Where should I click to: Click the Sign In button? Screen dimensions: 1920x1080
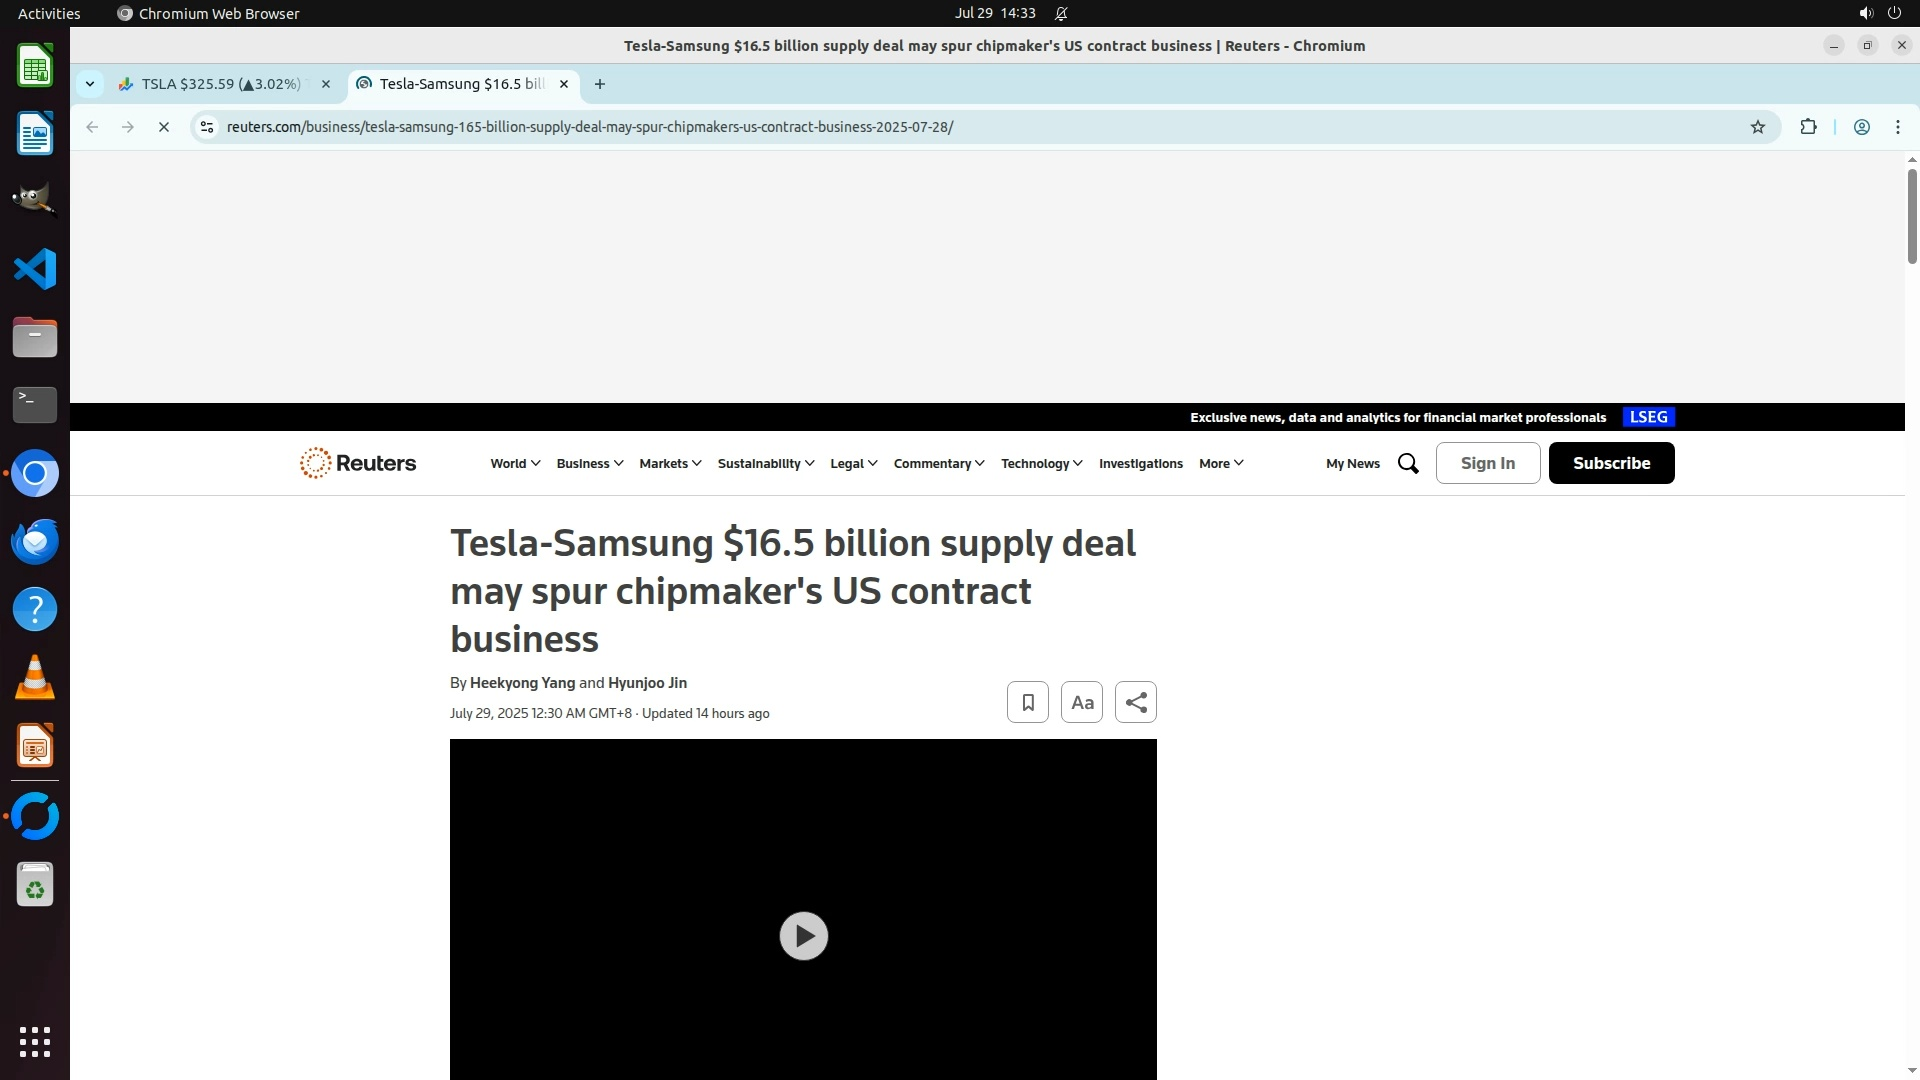tap(1487, 463)
